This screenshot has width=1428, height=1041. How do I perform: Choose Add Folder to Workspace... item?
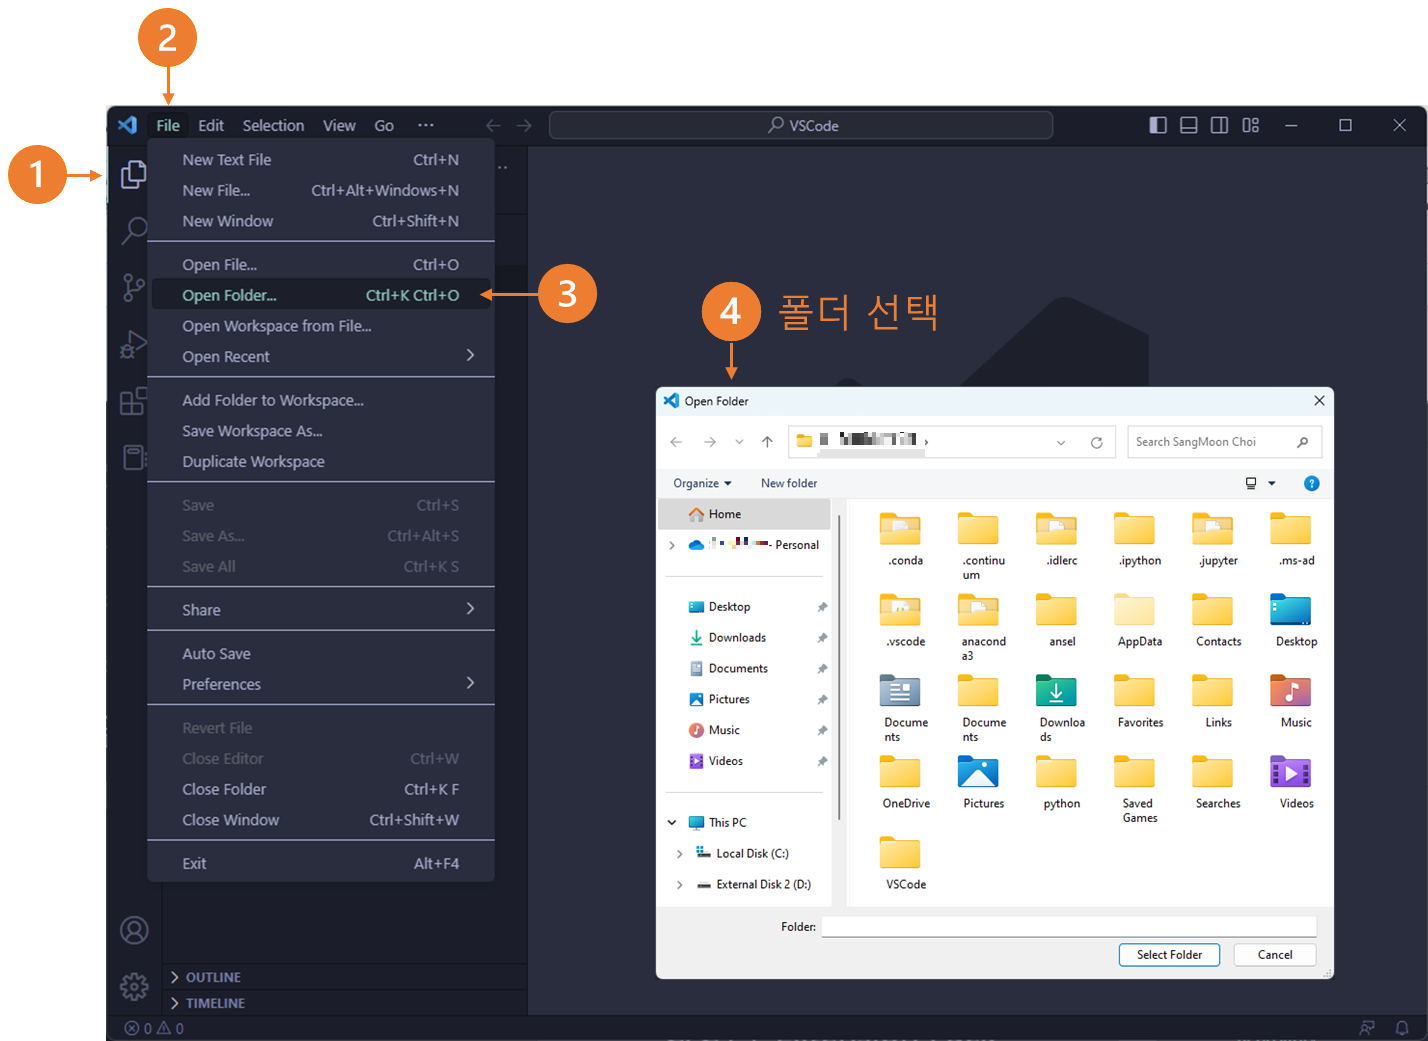click(321, 400)
